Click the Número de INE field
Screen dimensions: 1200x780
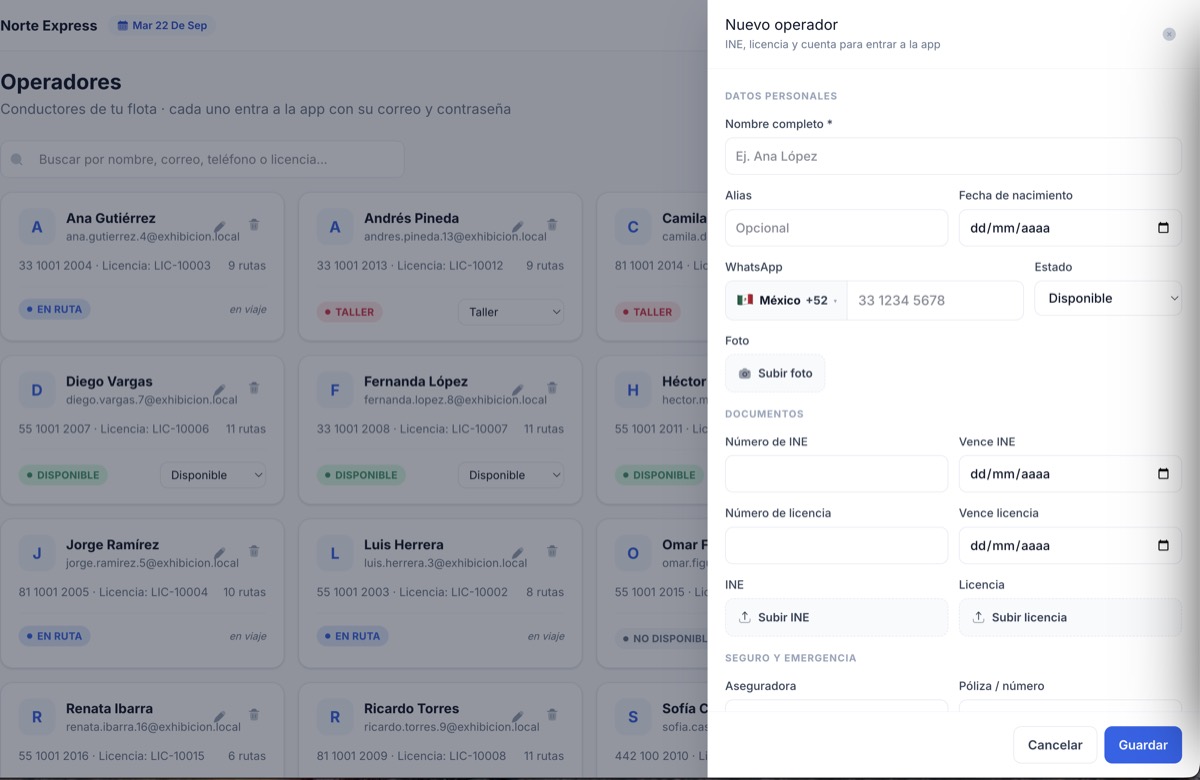click(836, 474)
